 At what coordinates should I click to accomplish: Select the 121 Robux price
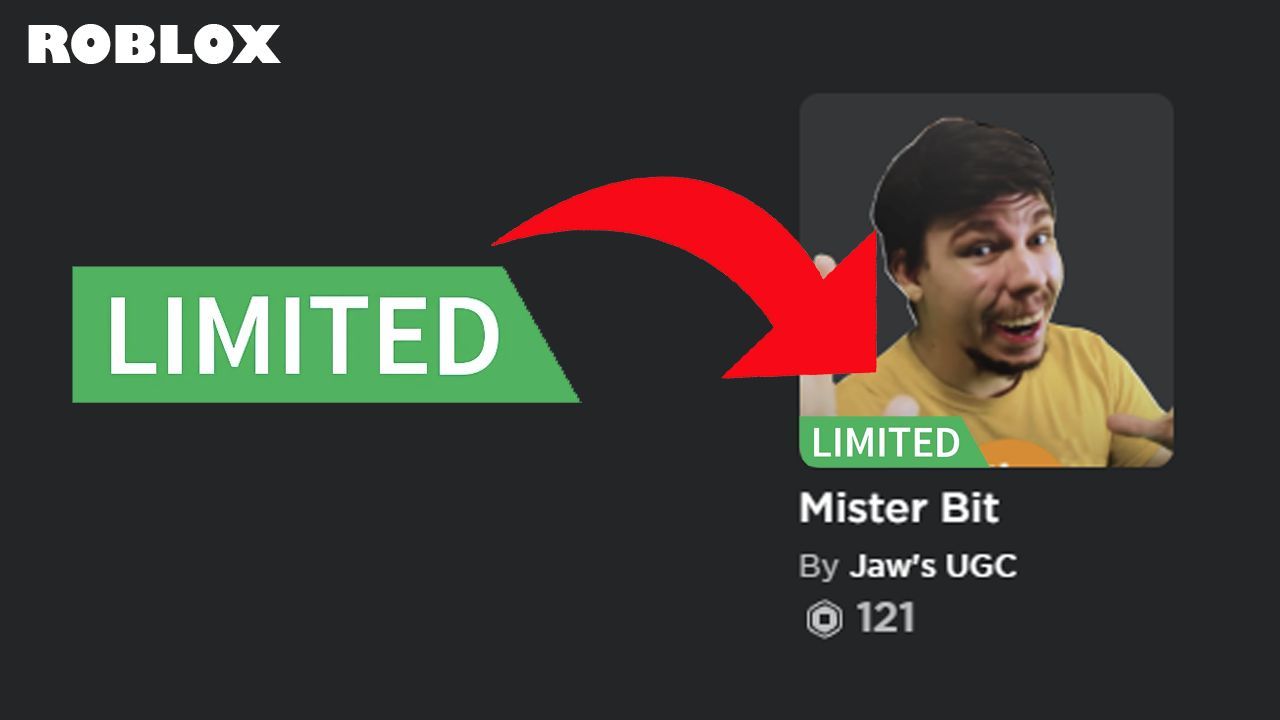[886, 619]
